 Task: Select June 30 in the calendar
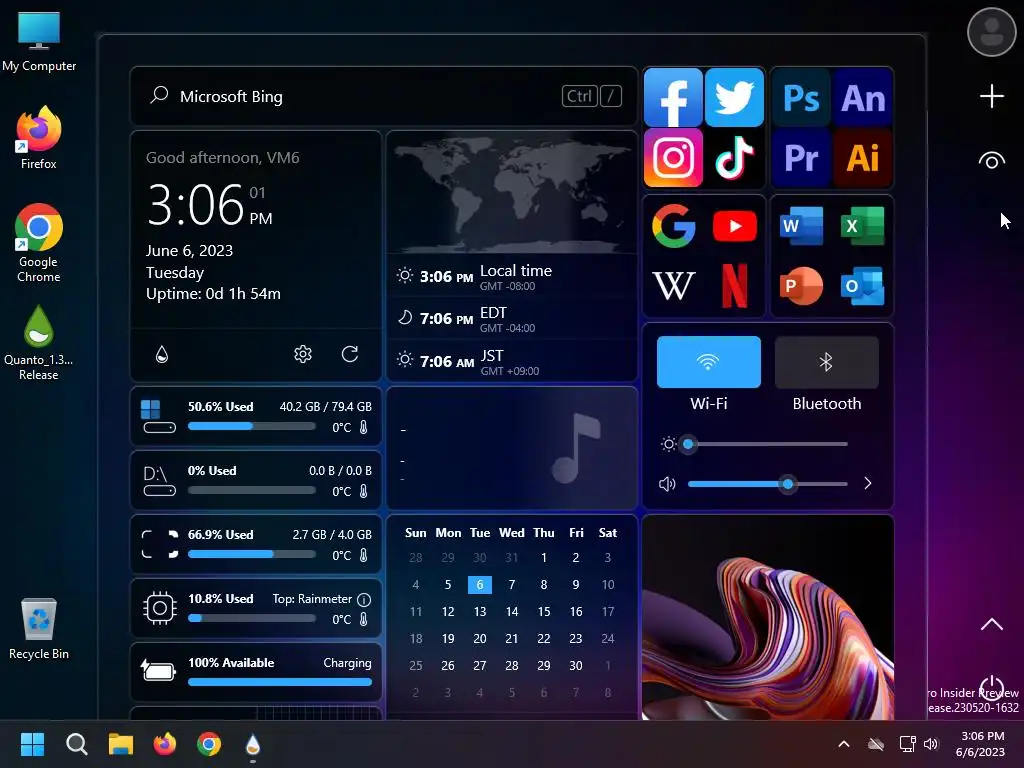tap(575, 665)
